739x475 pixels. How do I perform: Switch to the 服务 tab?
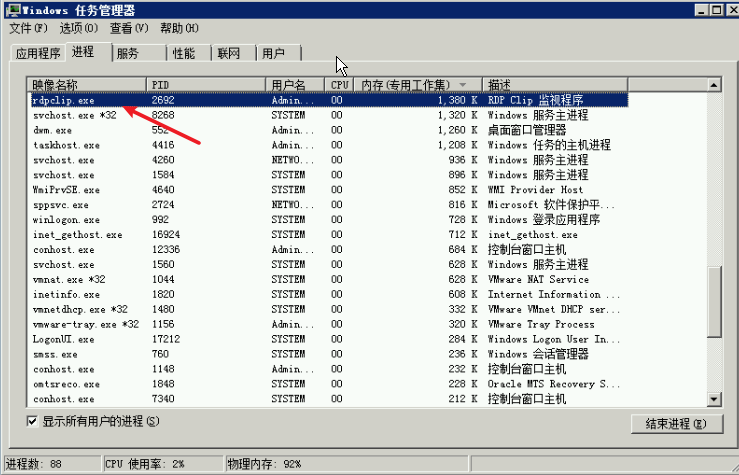point(140,53)
